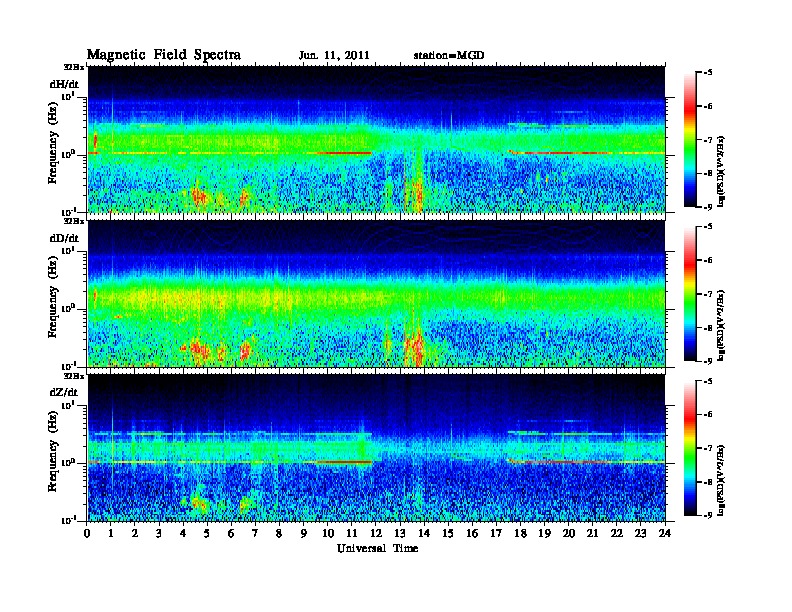The image size is (792, 612).
Task: Click hour "14" on the Universal Time axis
Action: pyautogui.click(x=424, y=534)
